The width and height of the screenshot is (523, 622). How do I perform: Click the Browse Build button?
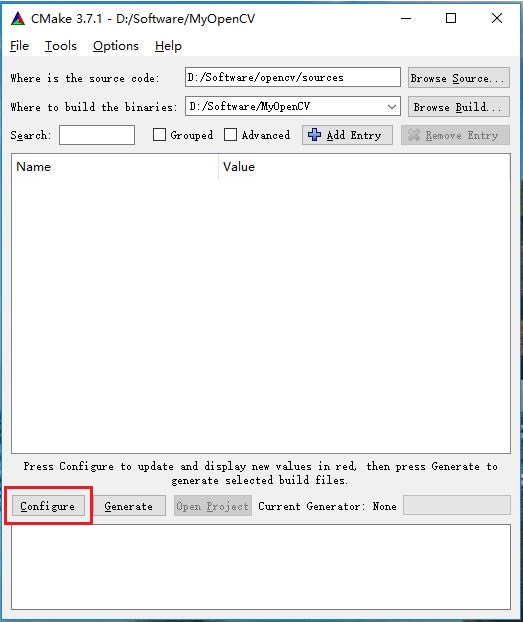click(459, 107)
